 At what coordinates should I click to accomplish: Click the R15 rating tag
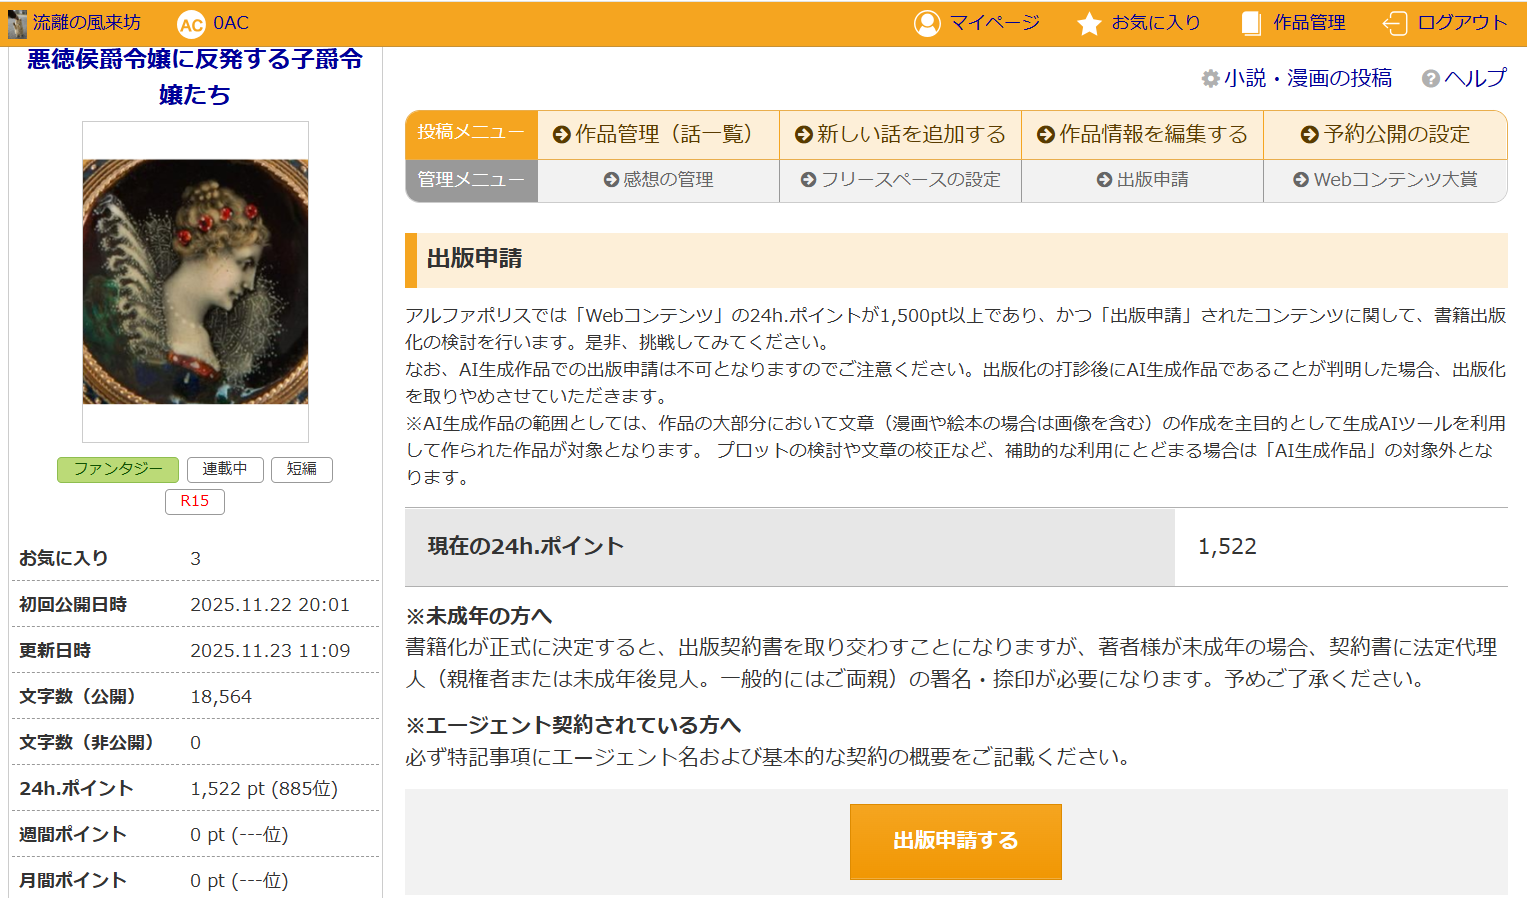click(x=195, y=501)
